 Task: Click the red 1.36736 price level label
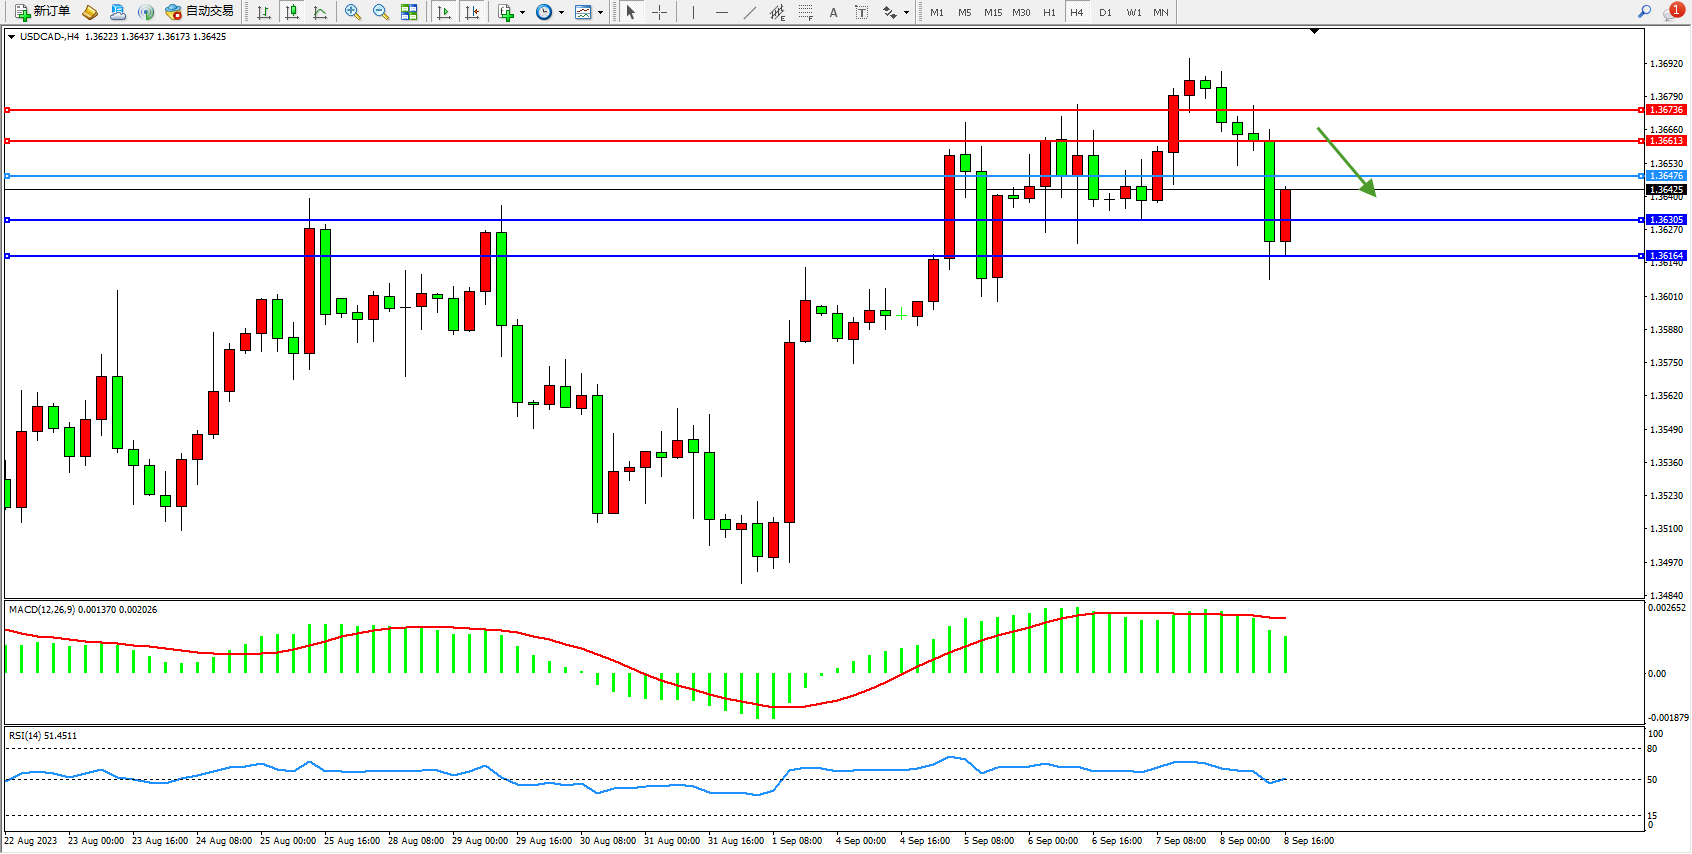(1666, 110)
